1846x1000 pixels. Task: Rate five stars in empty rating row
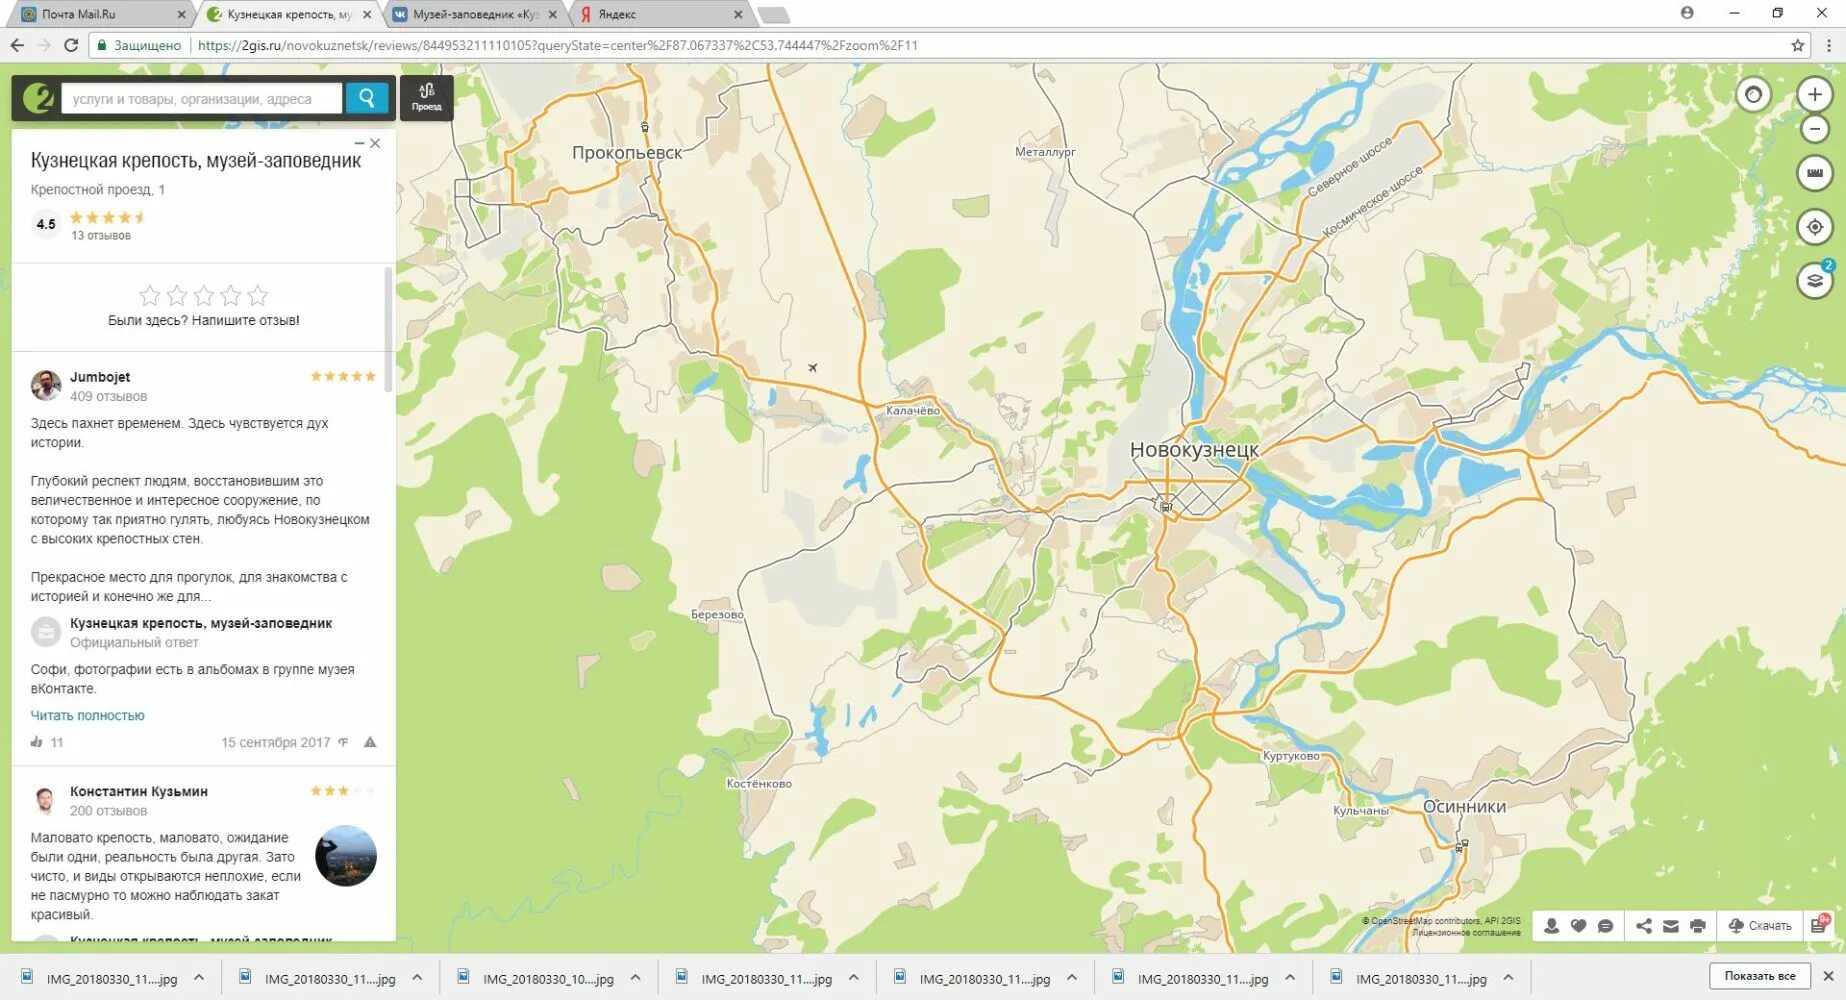258,295
